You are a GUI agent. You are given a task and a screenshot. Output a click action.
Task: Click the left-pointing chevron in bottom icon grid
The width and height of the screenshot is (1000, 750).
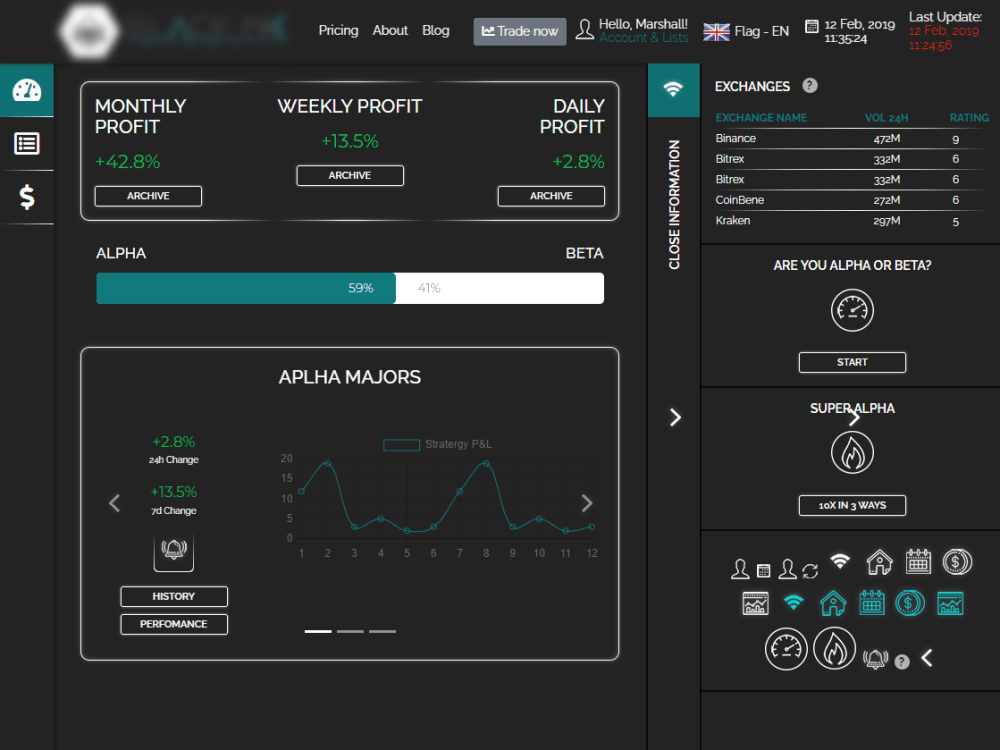[x=927, y=658]
